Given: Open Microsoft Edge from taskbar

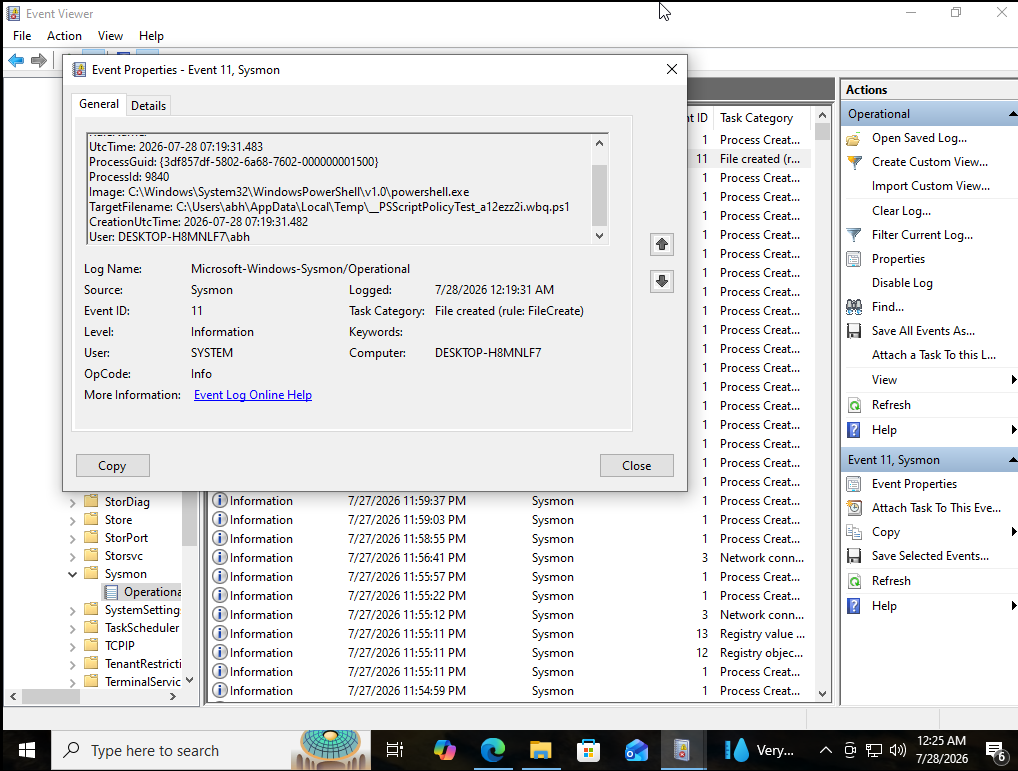Looking at the screenshot, I should point(493,751).
